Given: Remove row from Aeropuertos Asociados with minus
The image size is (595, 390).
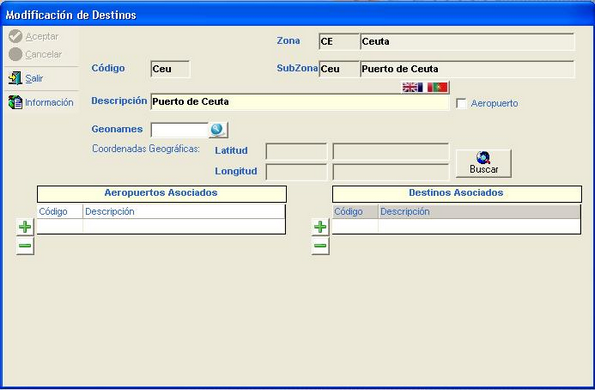Looking at the screenshot, I should click(25, 246).
